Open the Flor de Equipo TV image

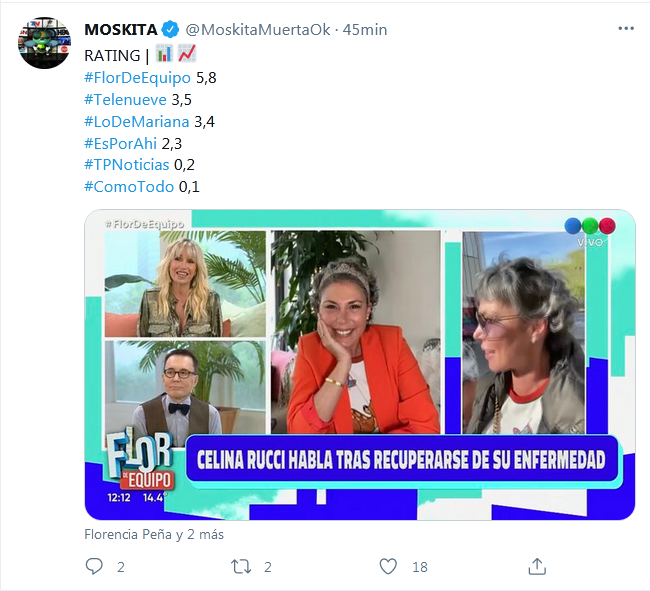tap(360, 365)
